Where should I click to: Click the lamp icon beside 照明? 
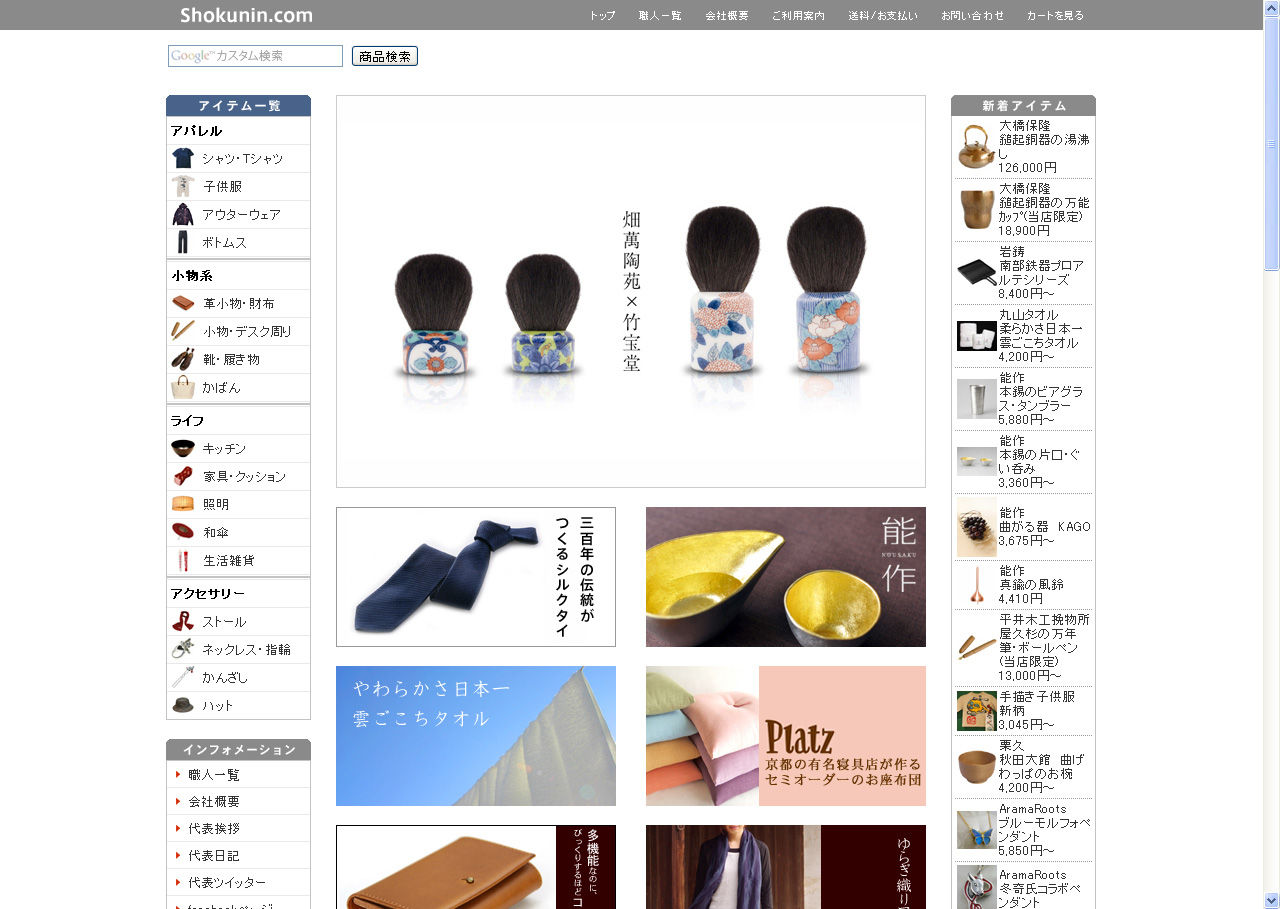pyautogui.click(x=183, y=504)
